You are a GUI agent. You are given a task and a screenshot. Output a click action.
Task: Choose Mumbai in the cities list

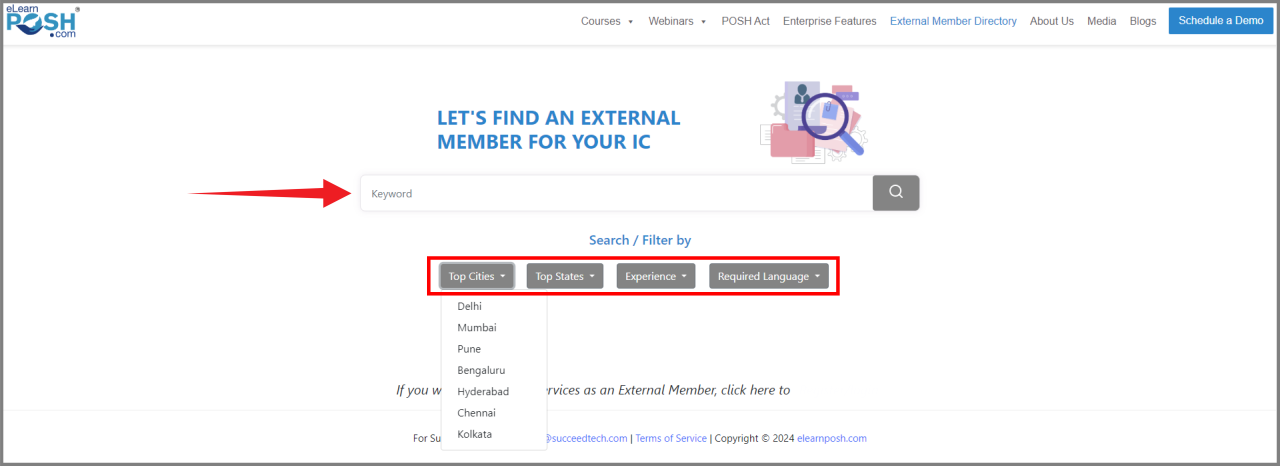tap(477, 328)
